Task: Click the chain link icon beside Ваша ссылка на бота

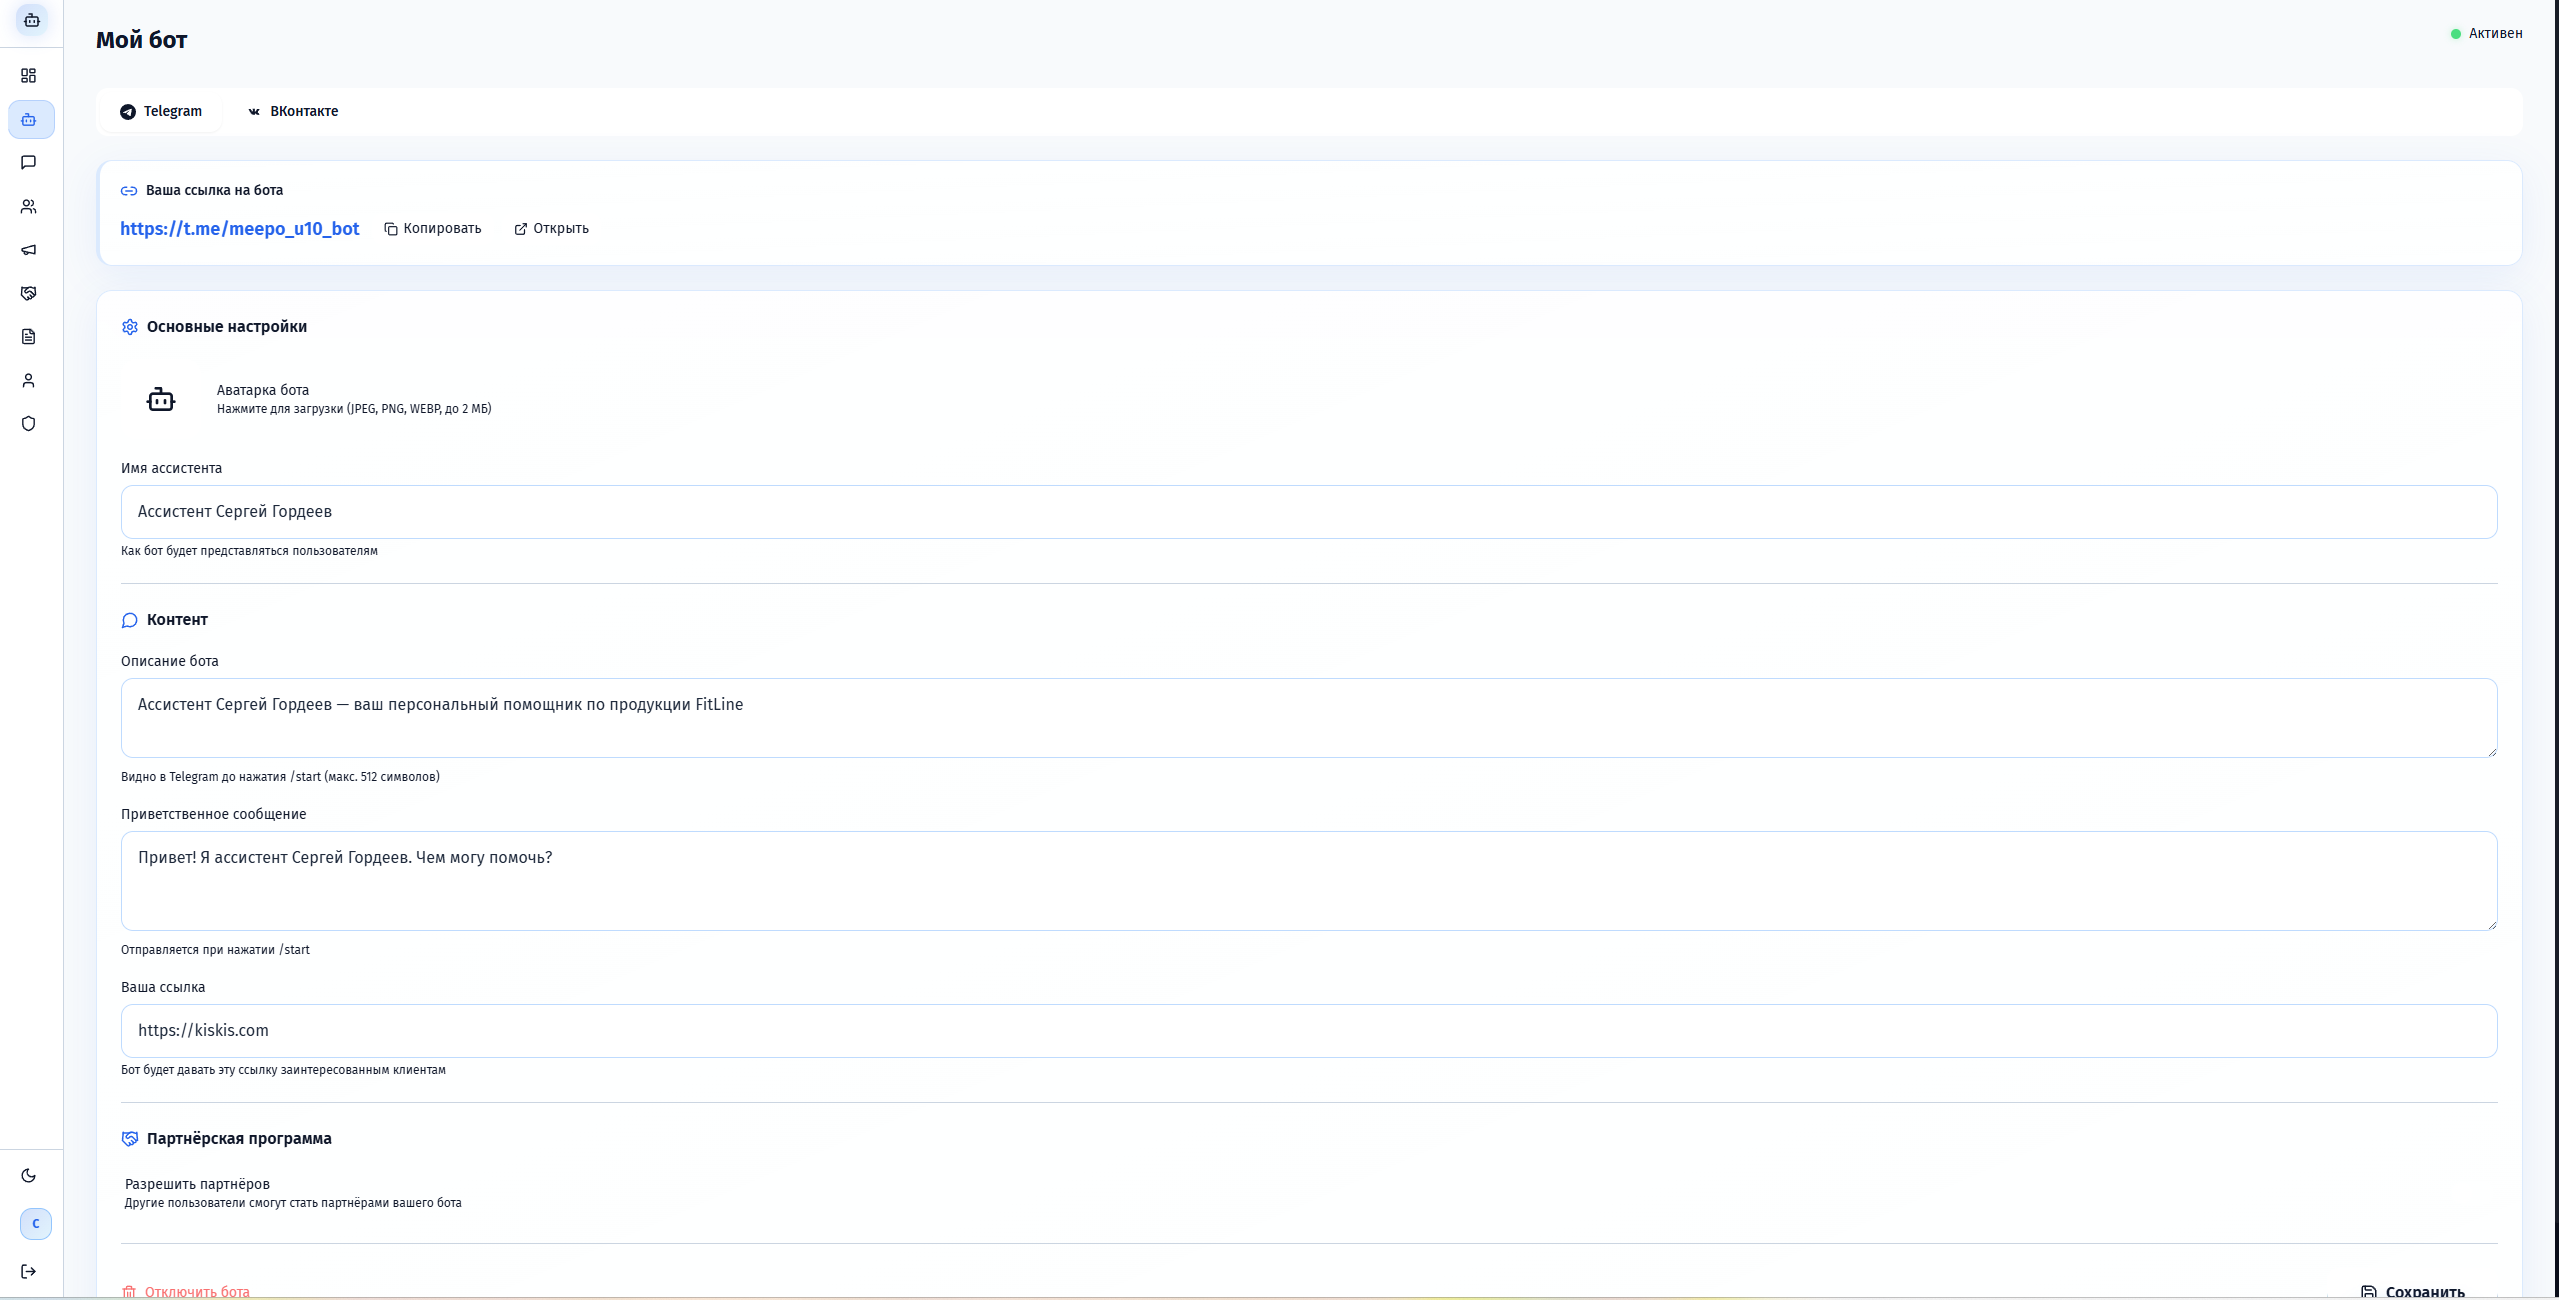Action: click(x=129, y=191)
